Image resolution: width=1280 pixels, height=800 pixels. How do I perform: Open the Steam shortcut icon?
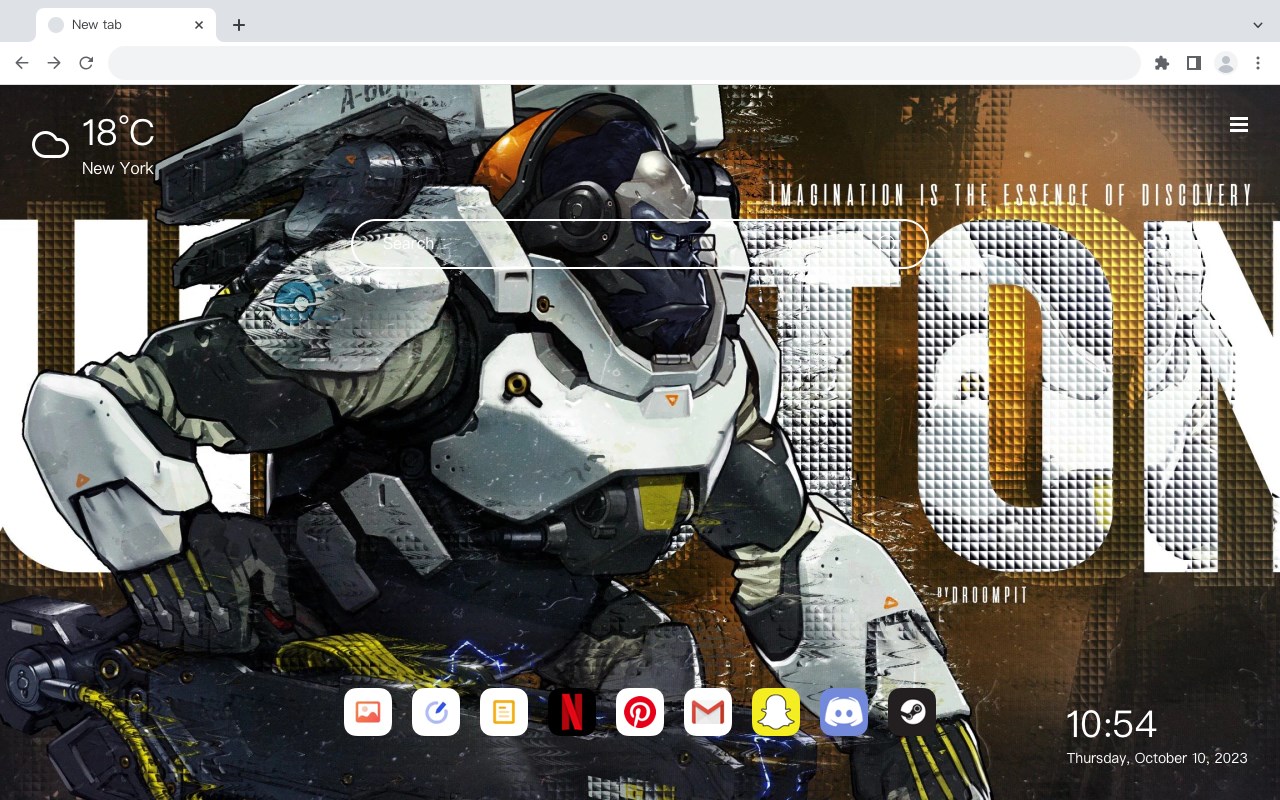(912, 712)
